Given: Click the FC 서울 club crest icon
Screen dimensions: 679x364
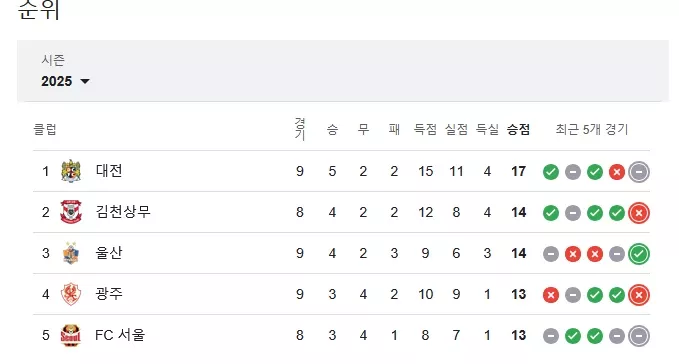Looking at the screenshot, I should coord(71,335).
